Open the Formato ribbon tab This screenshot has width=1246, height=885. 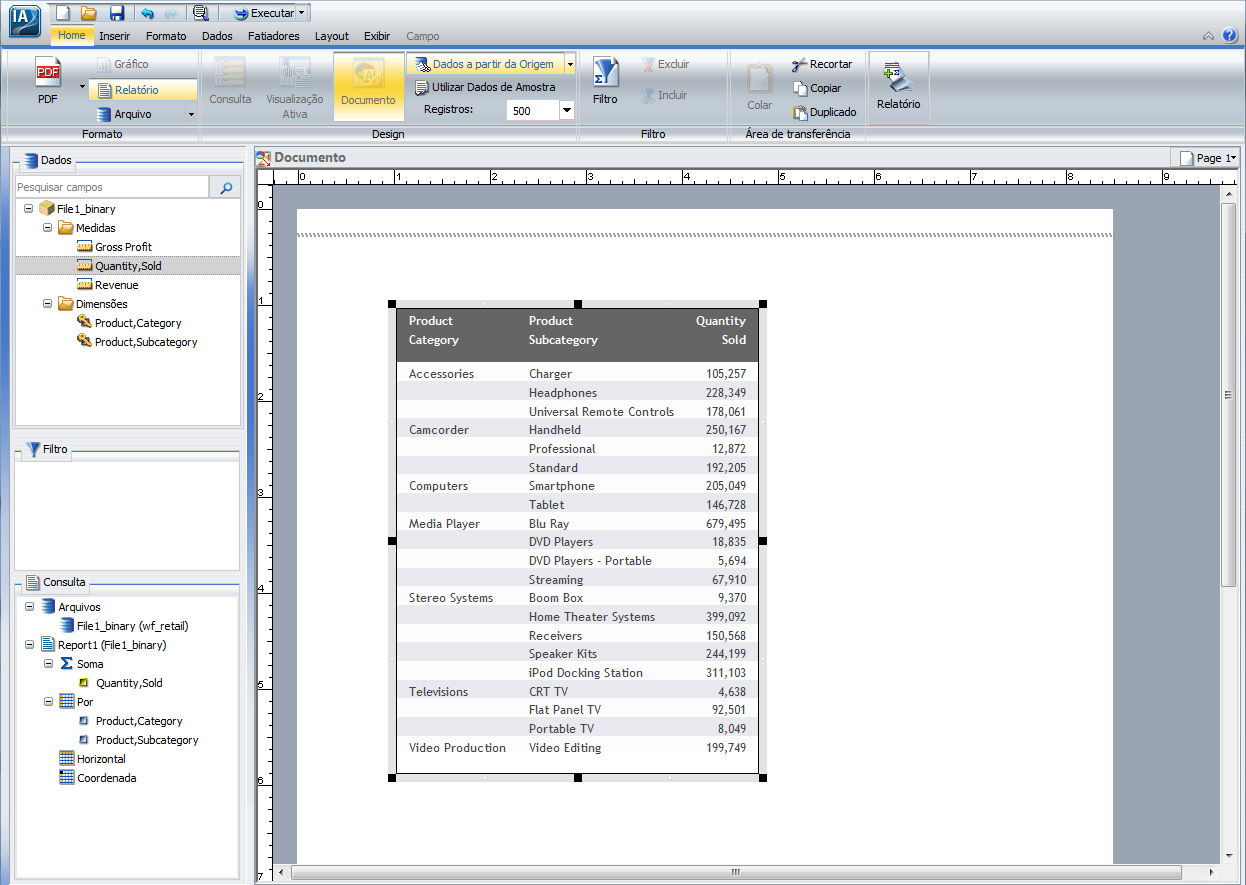[166, 36]
